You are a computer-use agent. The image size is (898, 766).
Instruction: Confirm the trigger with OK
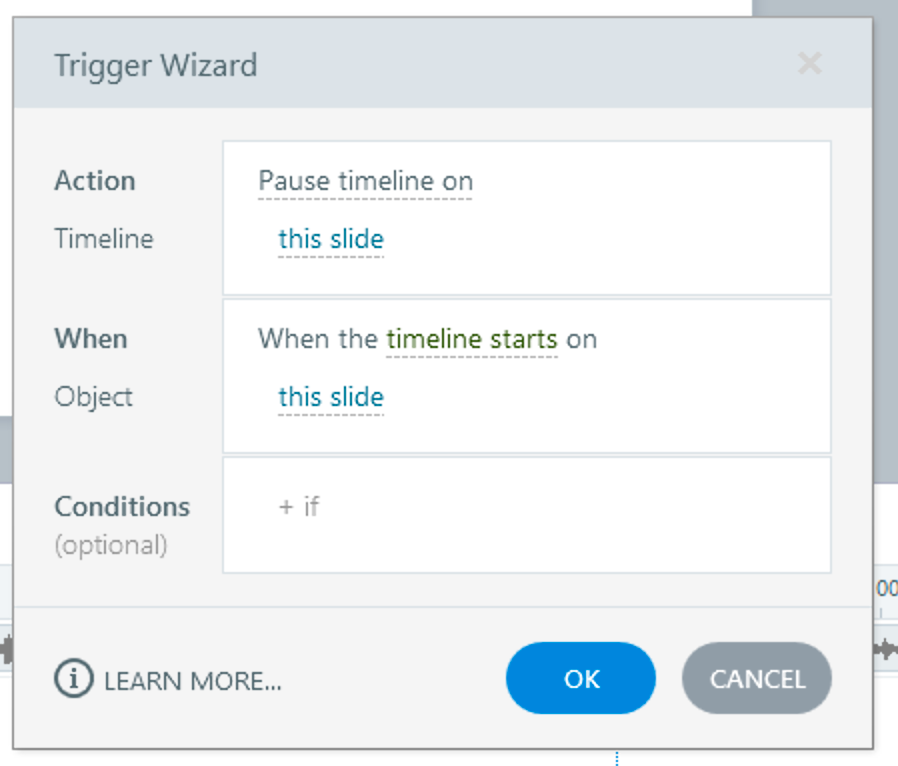click(581, 679)
